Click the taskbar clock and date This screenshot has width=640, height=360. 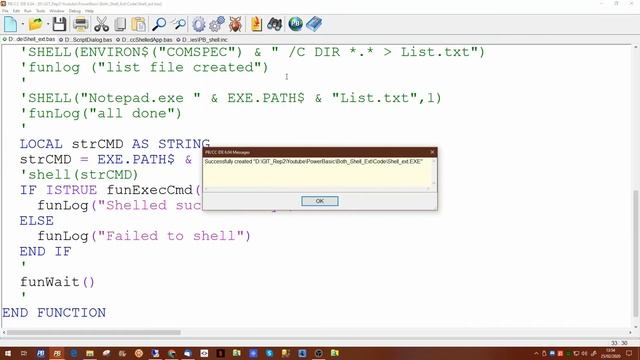(x=611, y=353)
